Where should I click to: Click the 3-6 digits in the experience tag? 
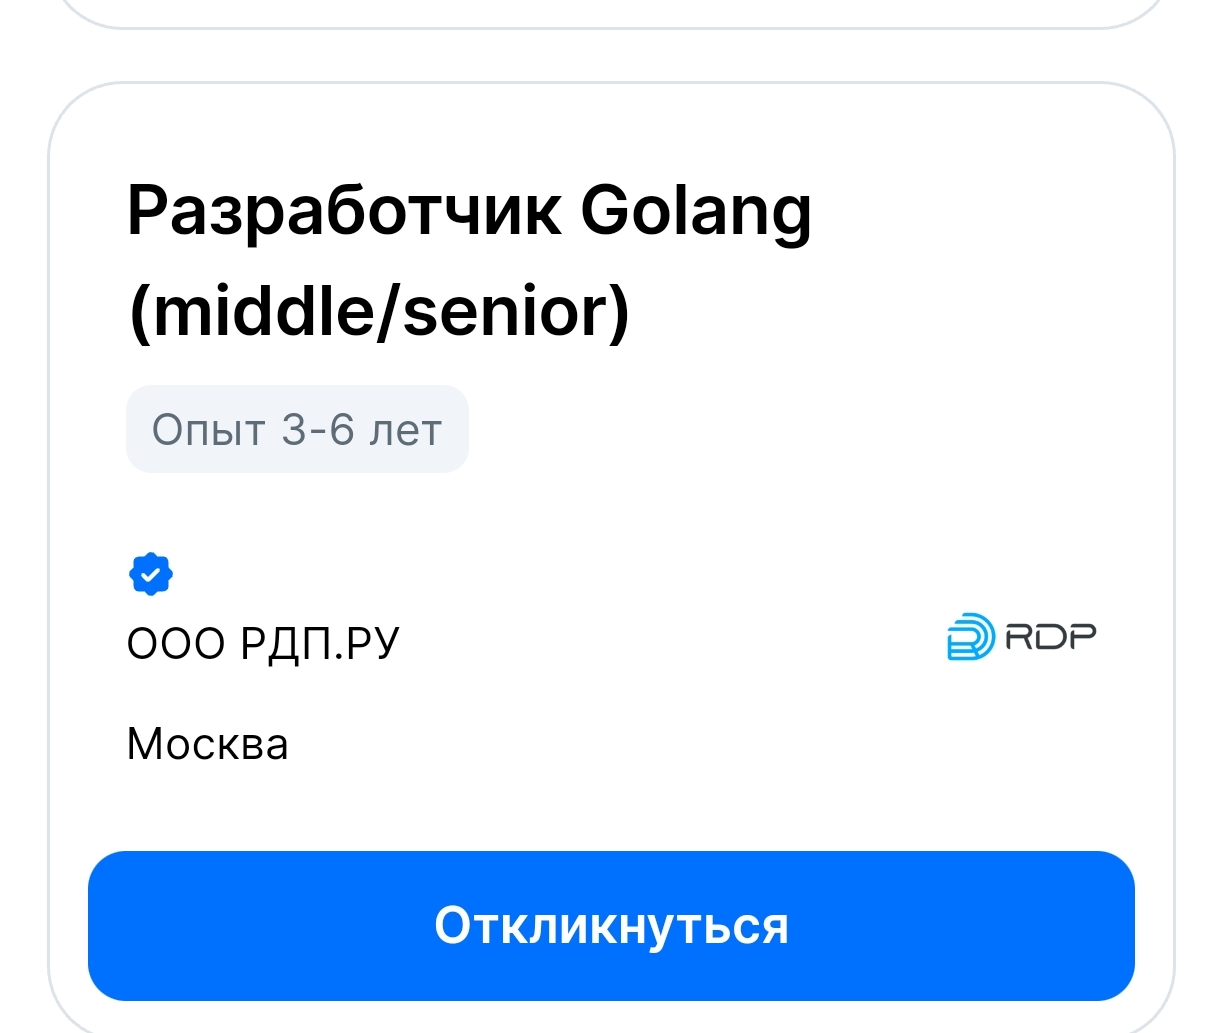[318, 430]
